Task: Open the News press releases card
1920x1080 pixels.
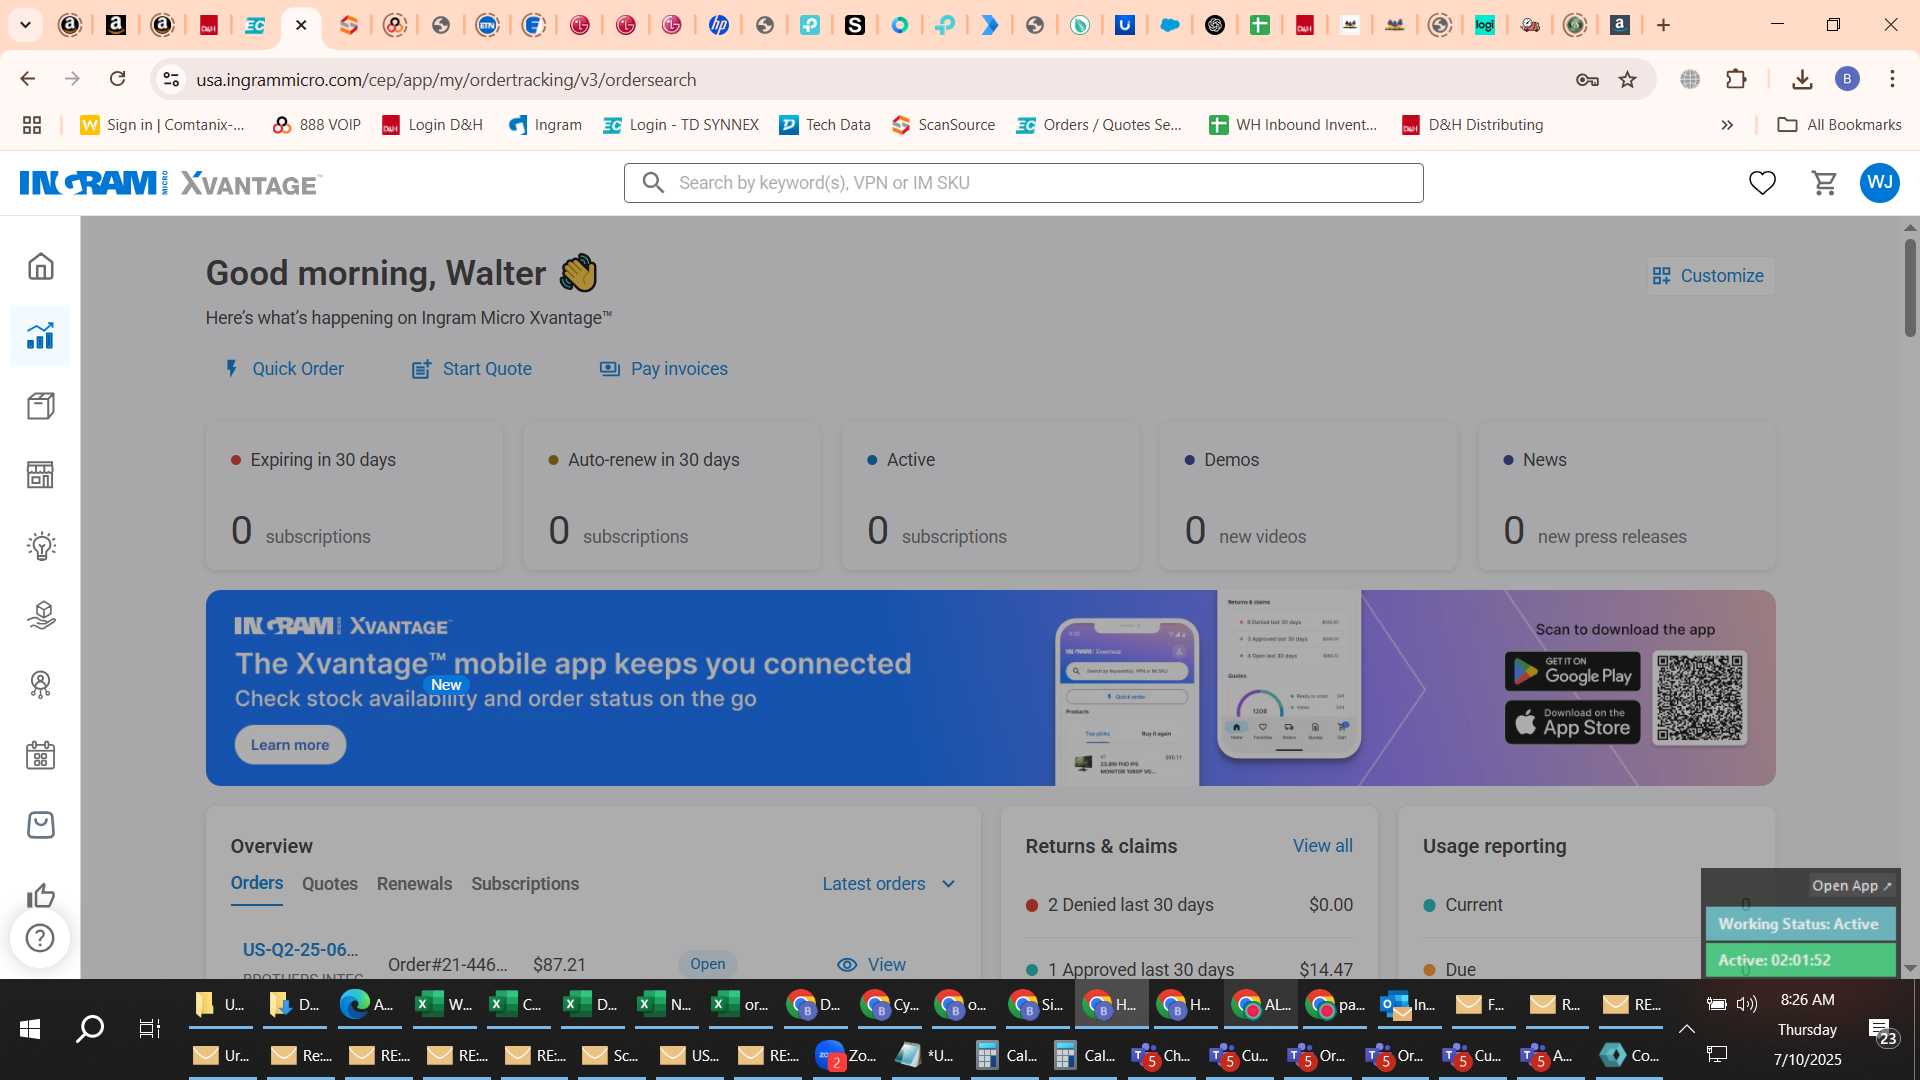Action: [x=1627, y=496]
